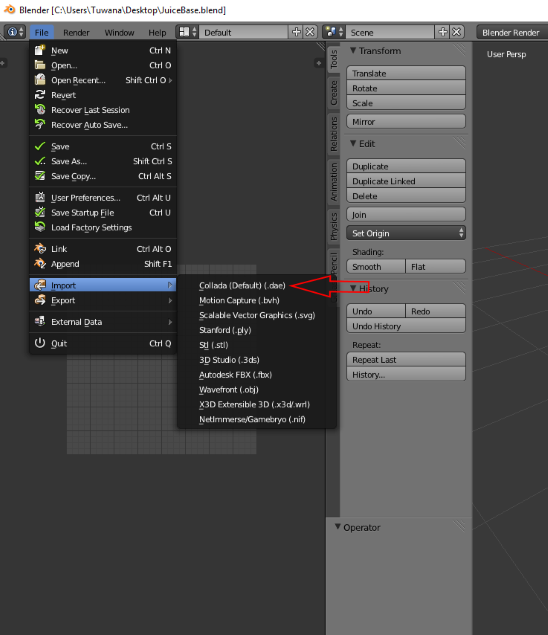Choose Stl (.stl) import
548x635 pixels.
point(257,345)
